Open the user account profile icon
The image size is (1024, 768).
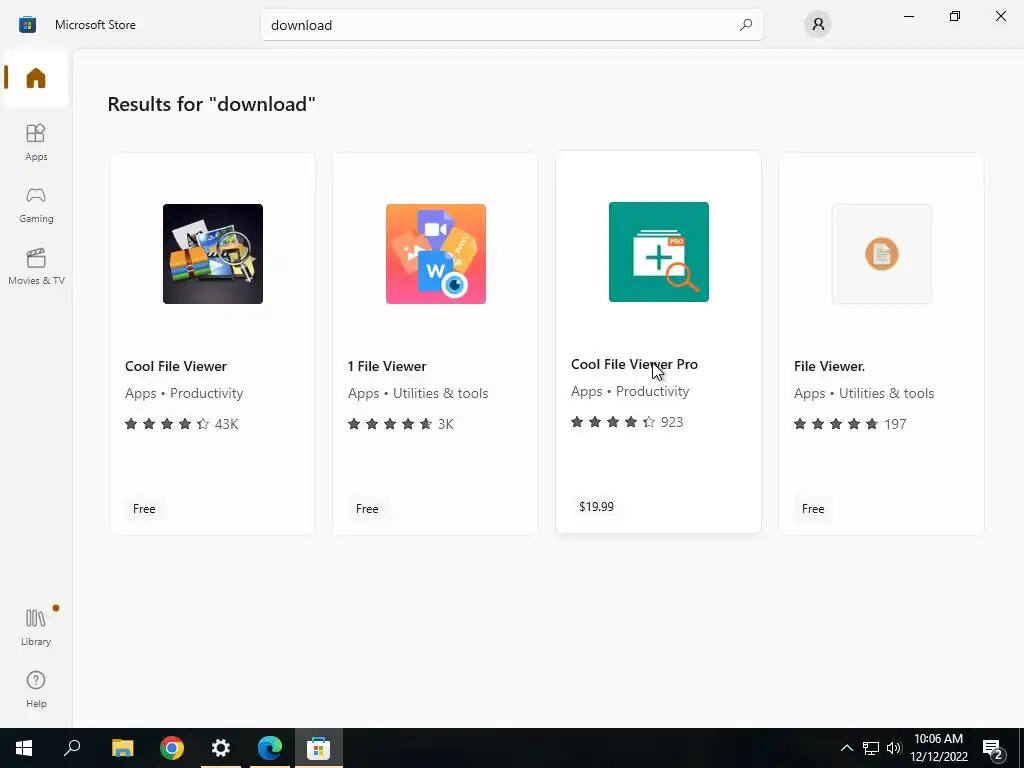(818, 25)
